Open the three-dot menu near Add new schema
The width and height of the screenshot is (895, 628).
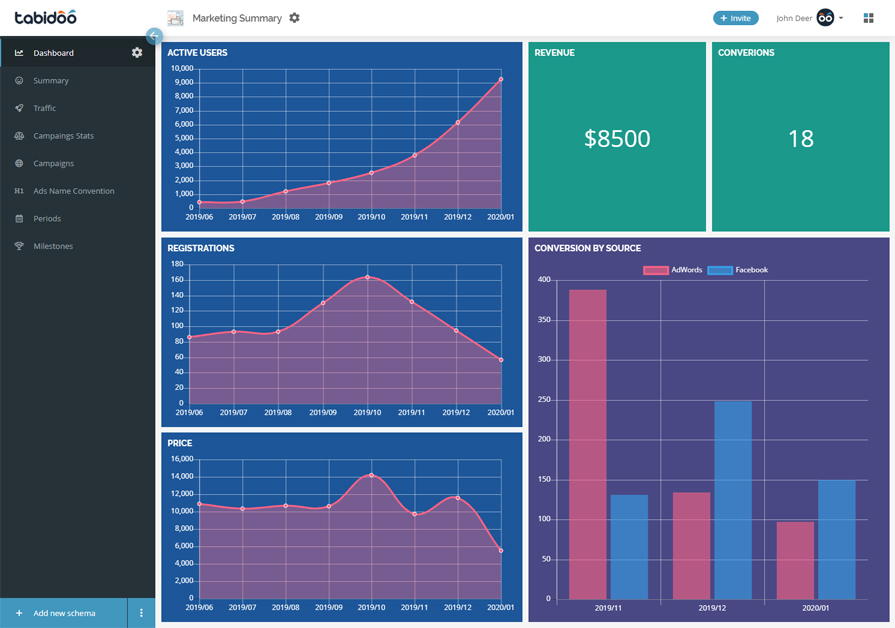point(142,613)
